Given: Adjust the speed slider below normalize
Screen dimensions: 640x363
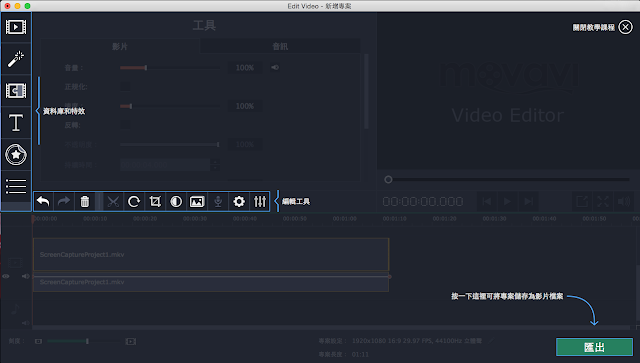Looking at the screenshot, I should coord(169,106).
